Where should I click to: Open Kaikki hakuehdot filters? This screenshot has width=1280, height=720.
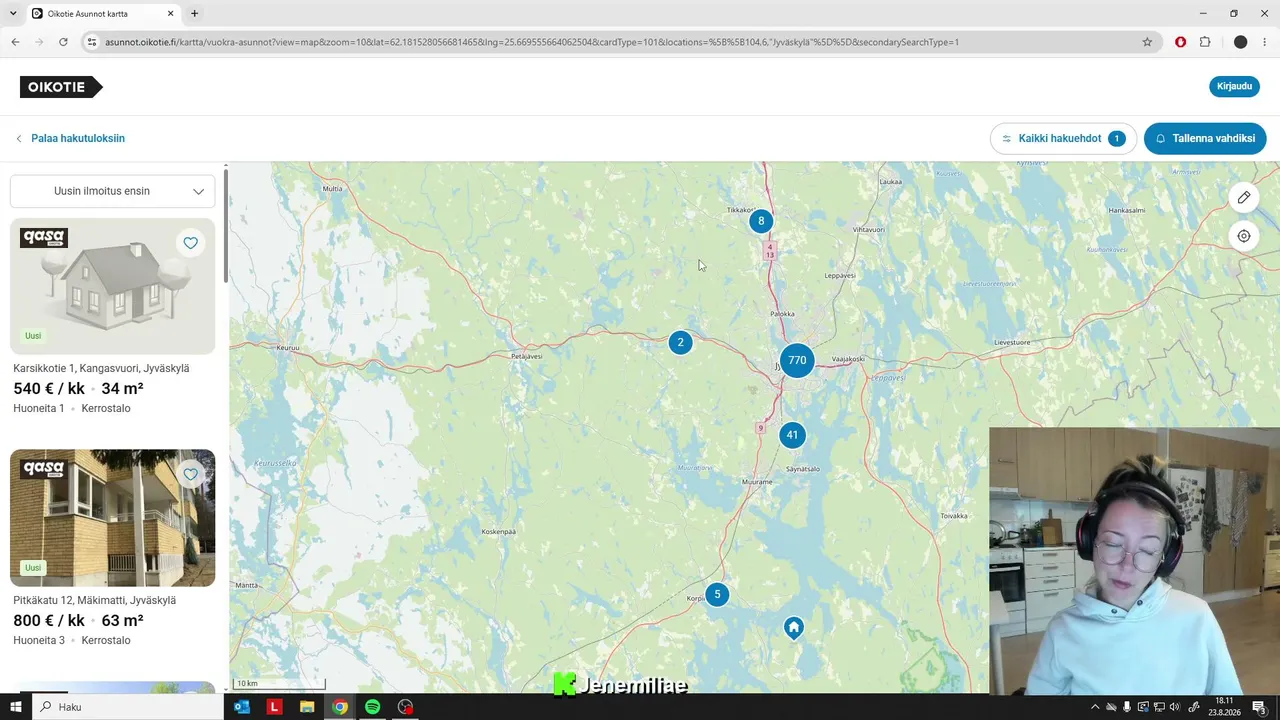click(1063, 139)
